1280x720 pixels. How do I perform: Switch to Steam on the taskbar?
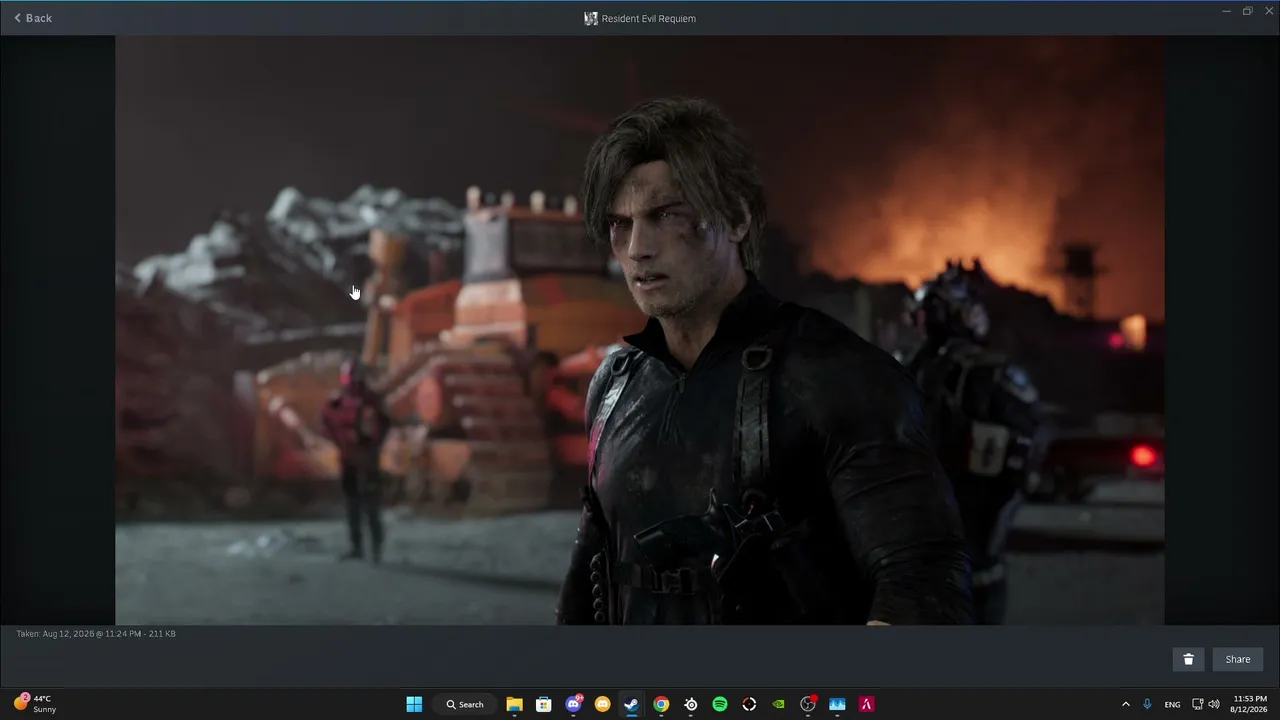click(x=632, y=704)
